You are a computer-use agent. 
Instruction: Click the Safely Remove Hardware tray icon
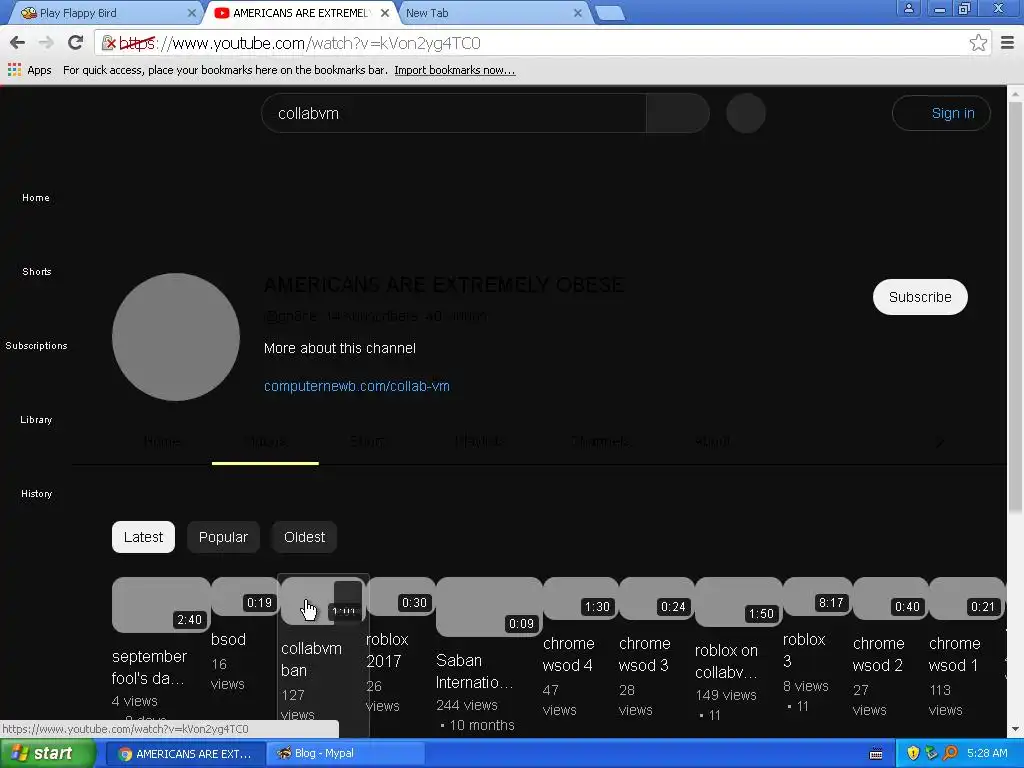point(931,753)
